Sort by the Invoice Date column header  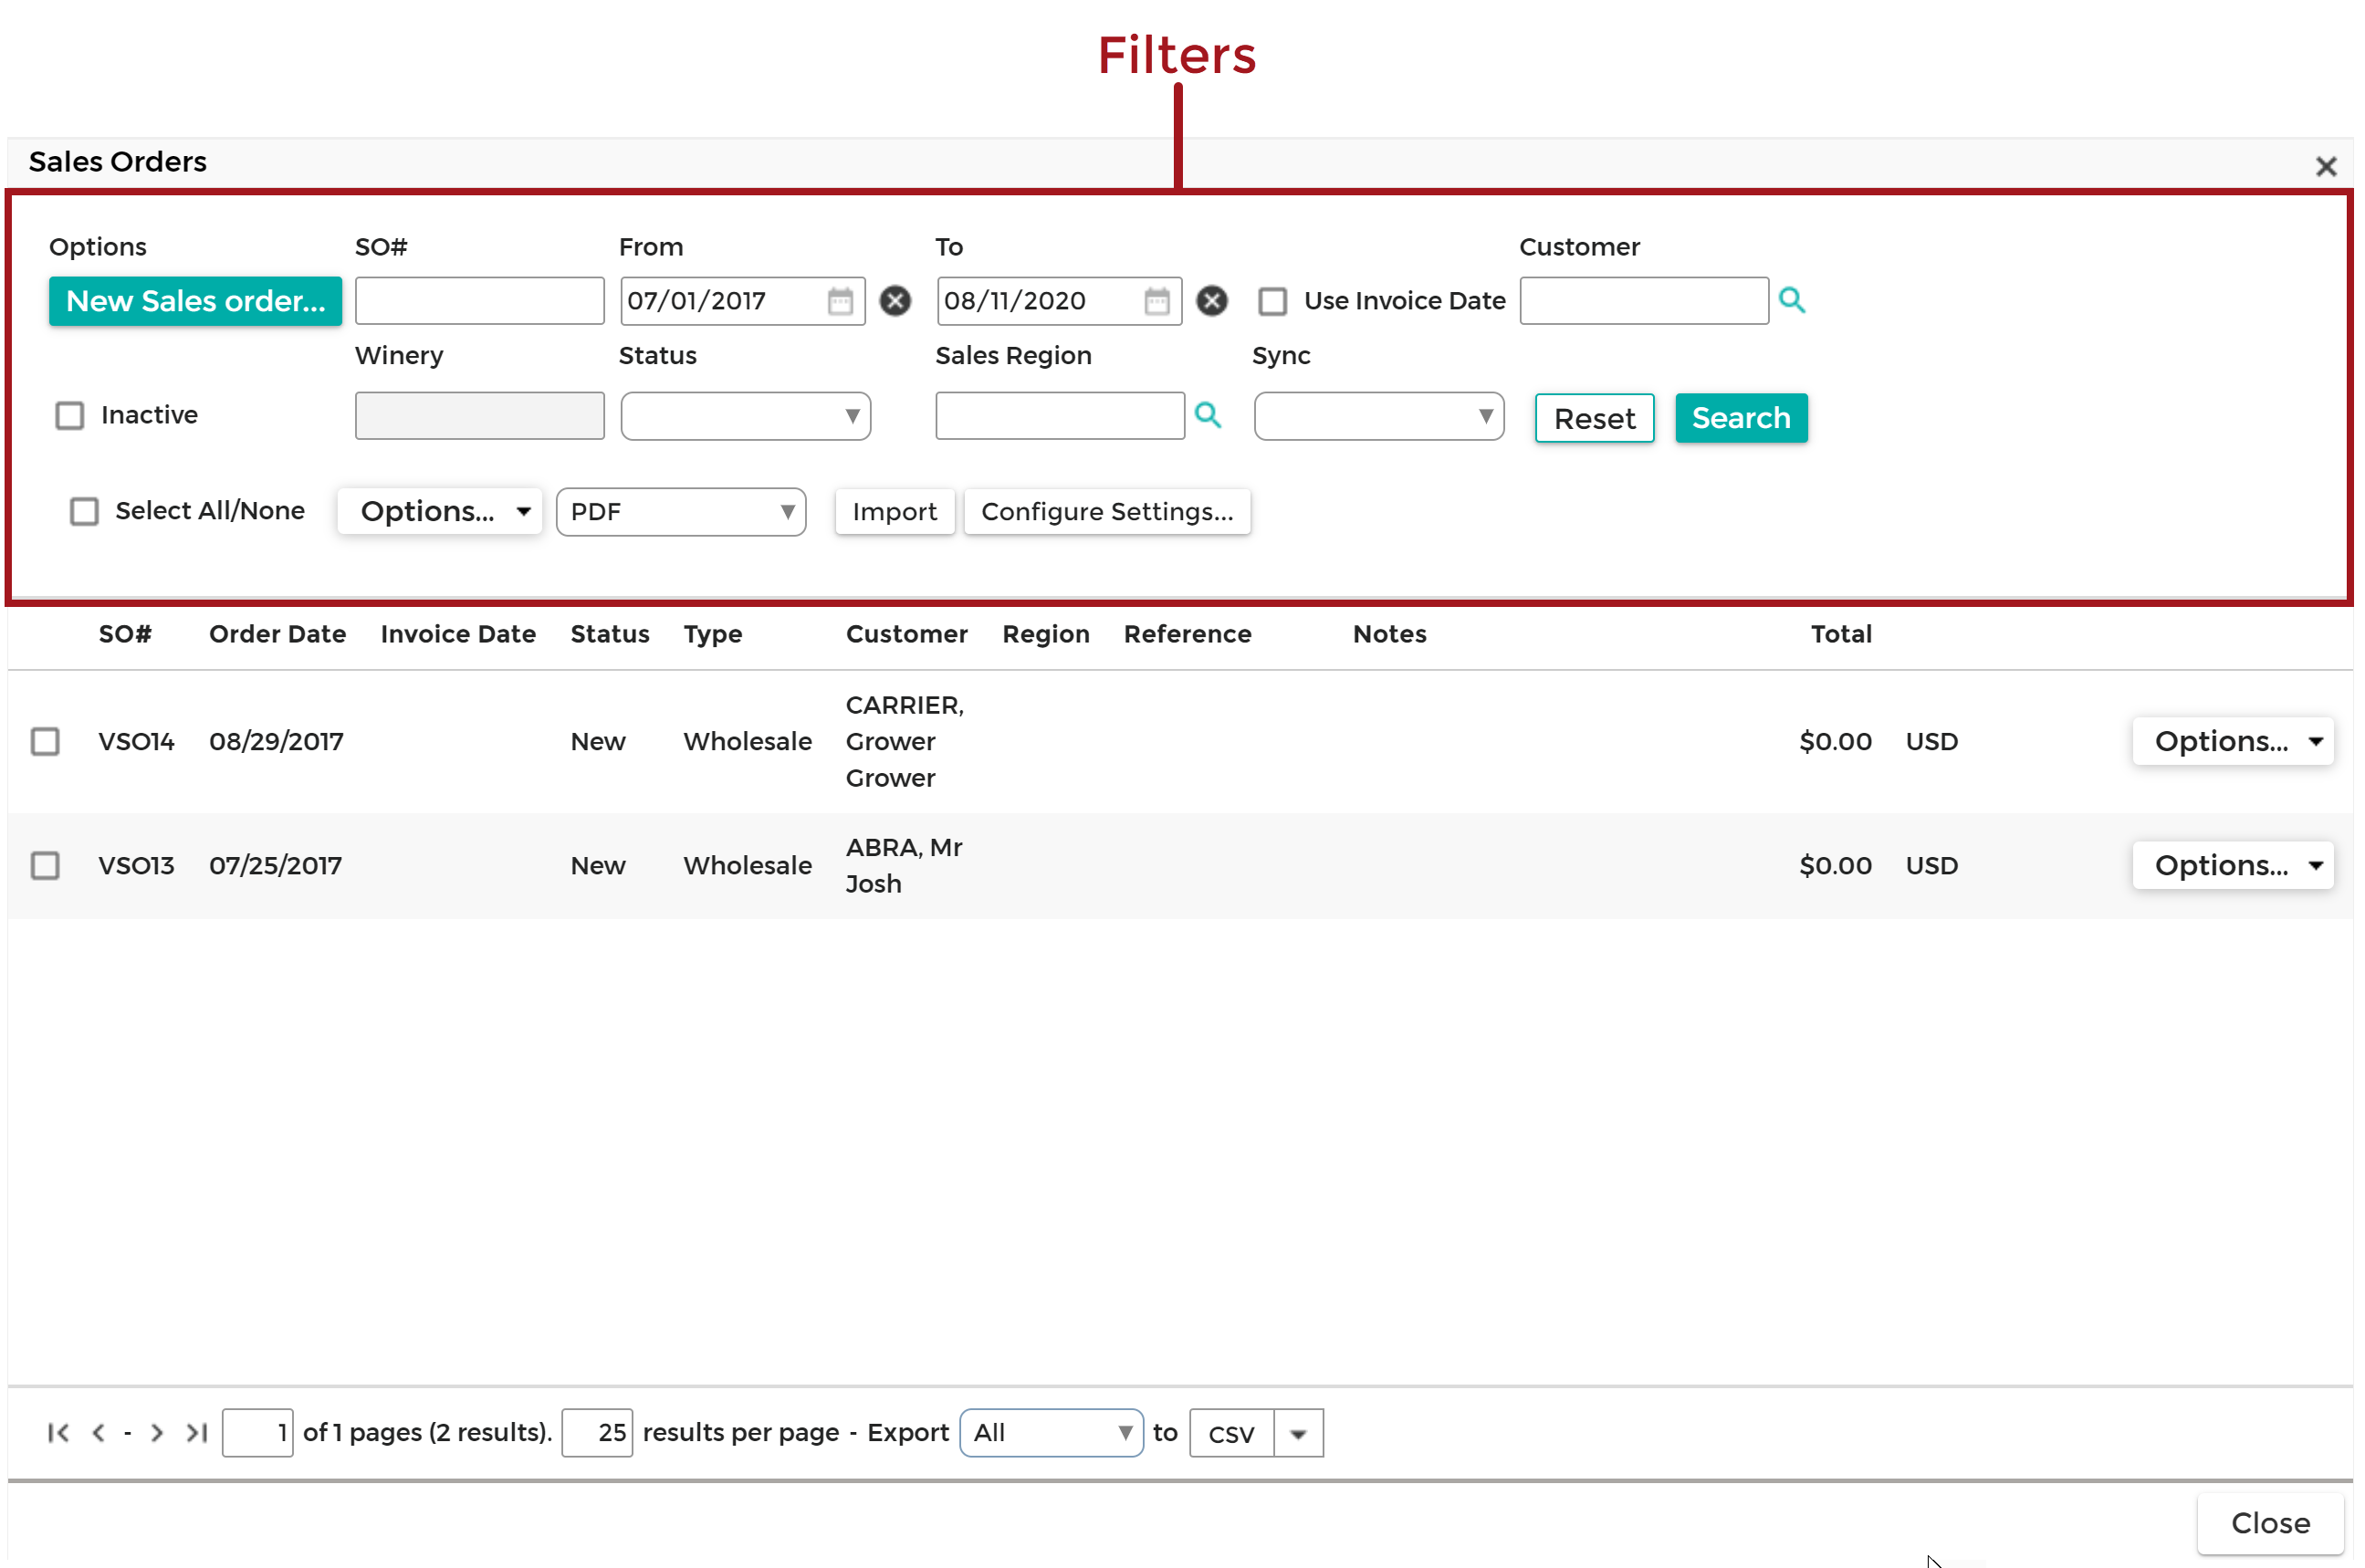click(460, 636)
